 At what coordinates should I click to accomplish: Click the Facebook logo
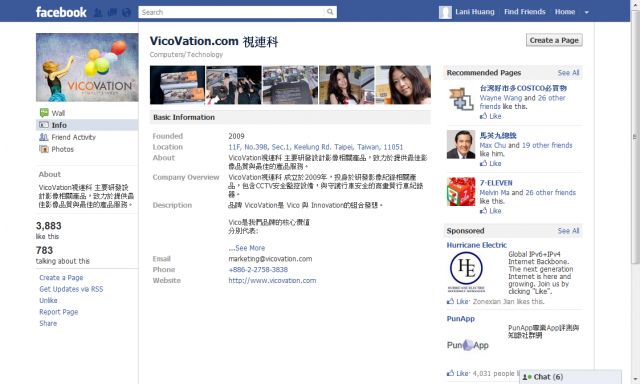click(61, 12)
